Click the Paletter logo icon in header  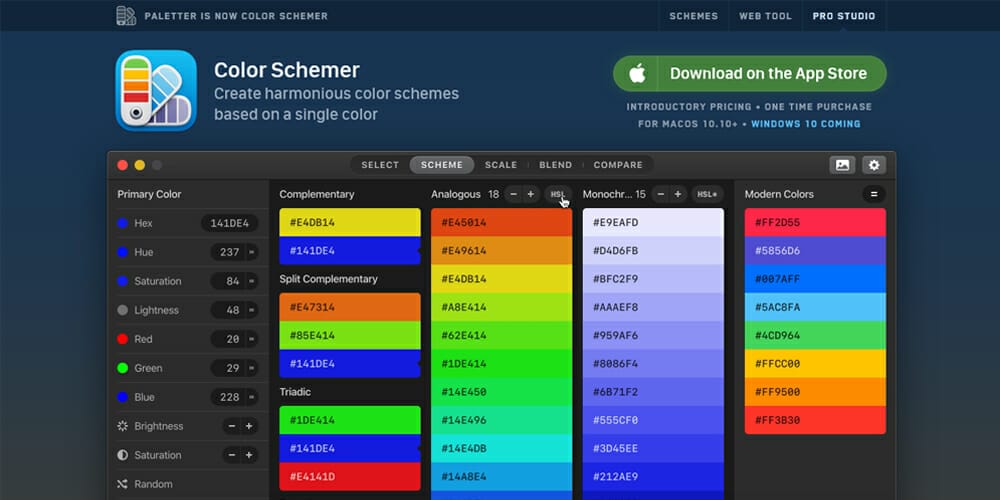click(x=126, y=15)
